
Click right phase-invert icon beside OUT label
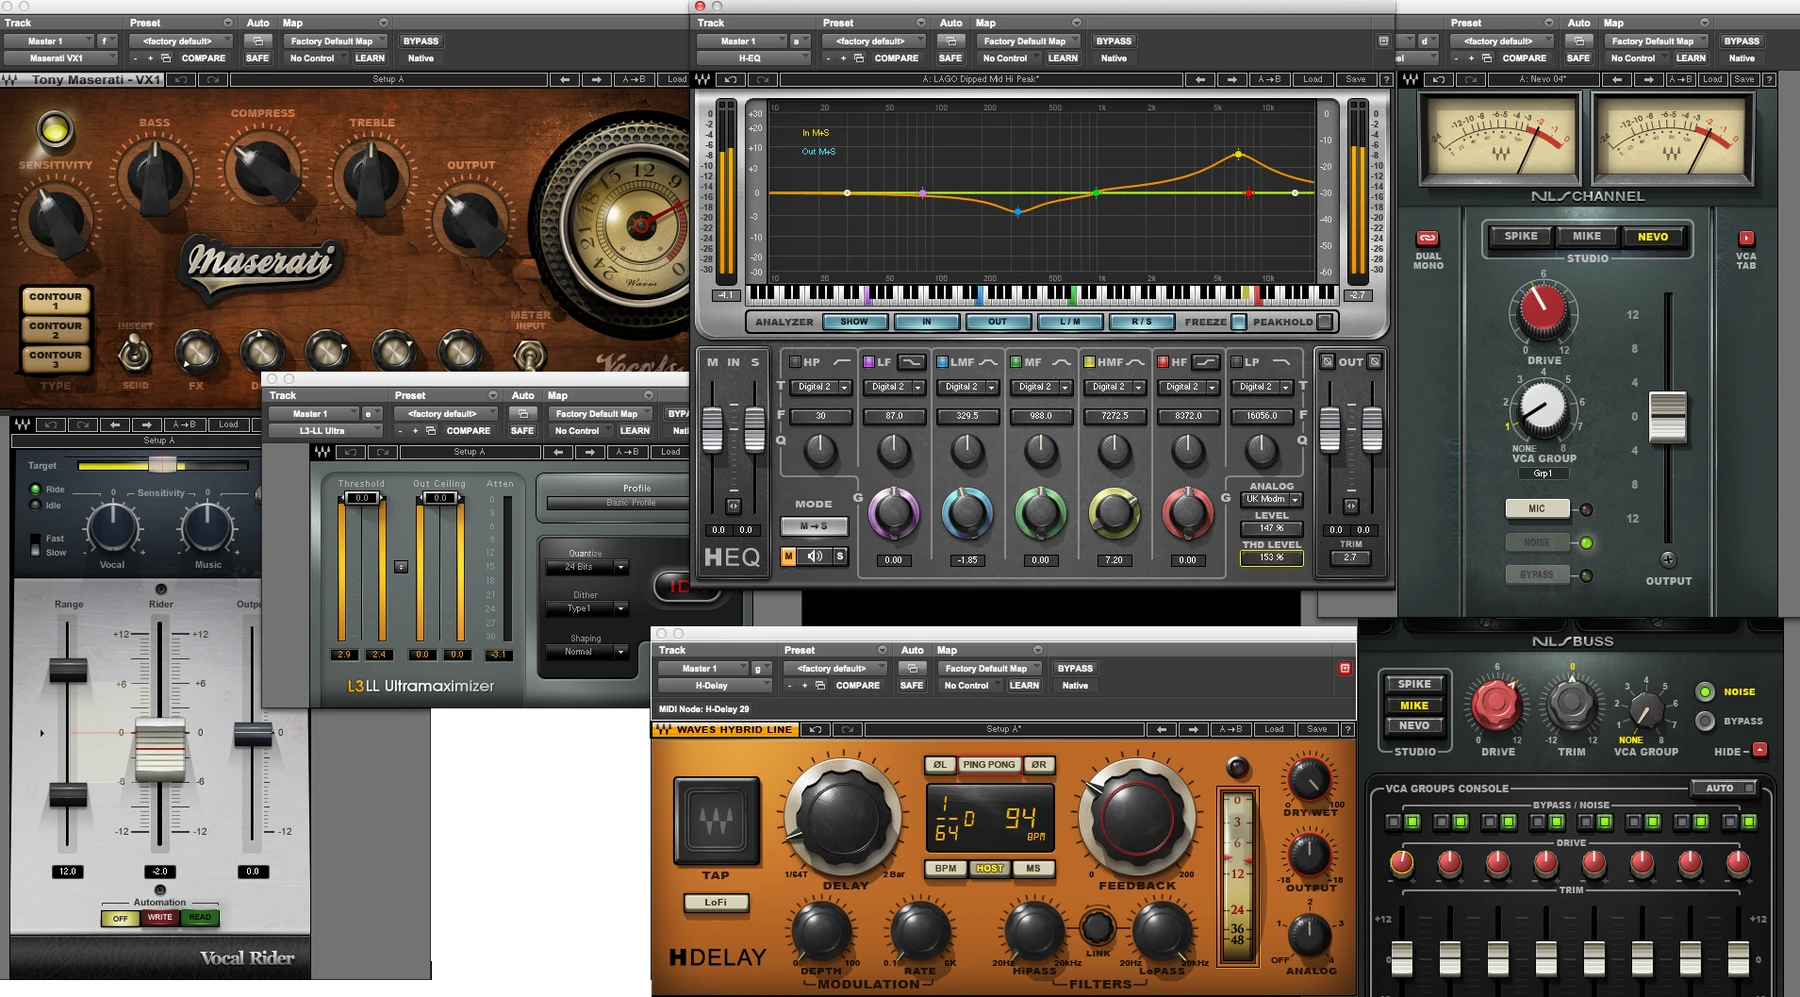1375,362
